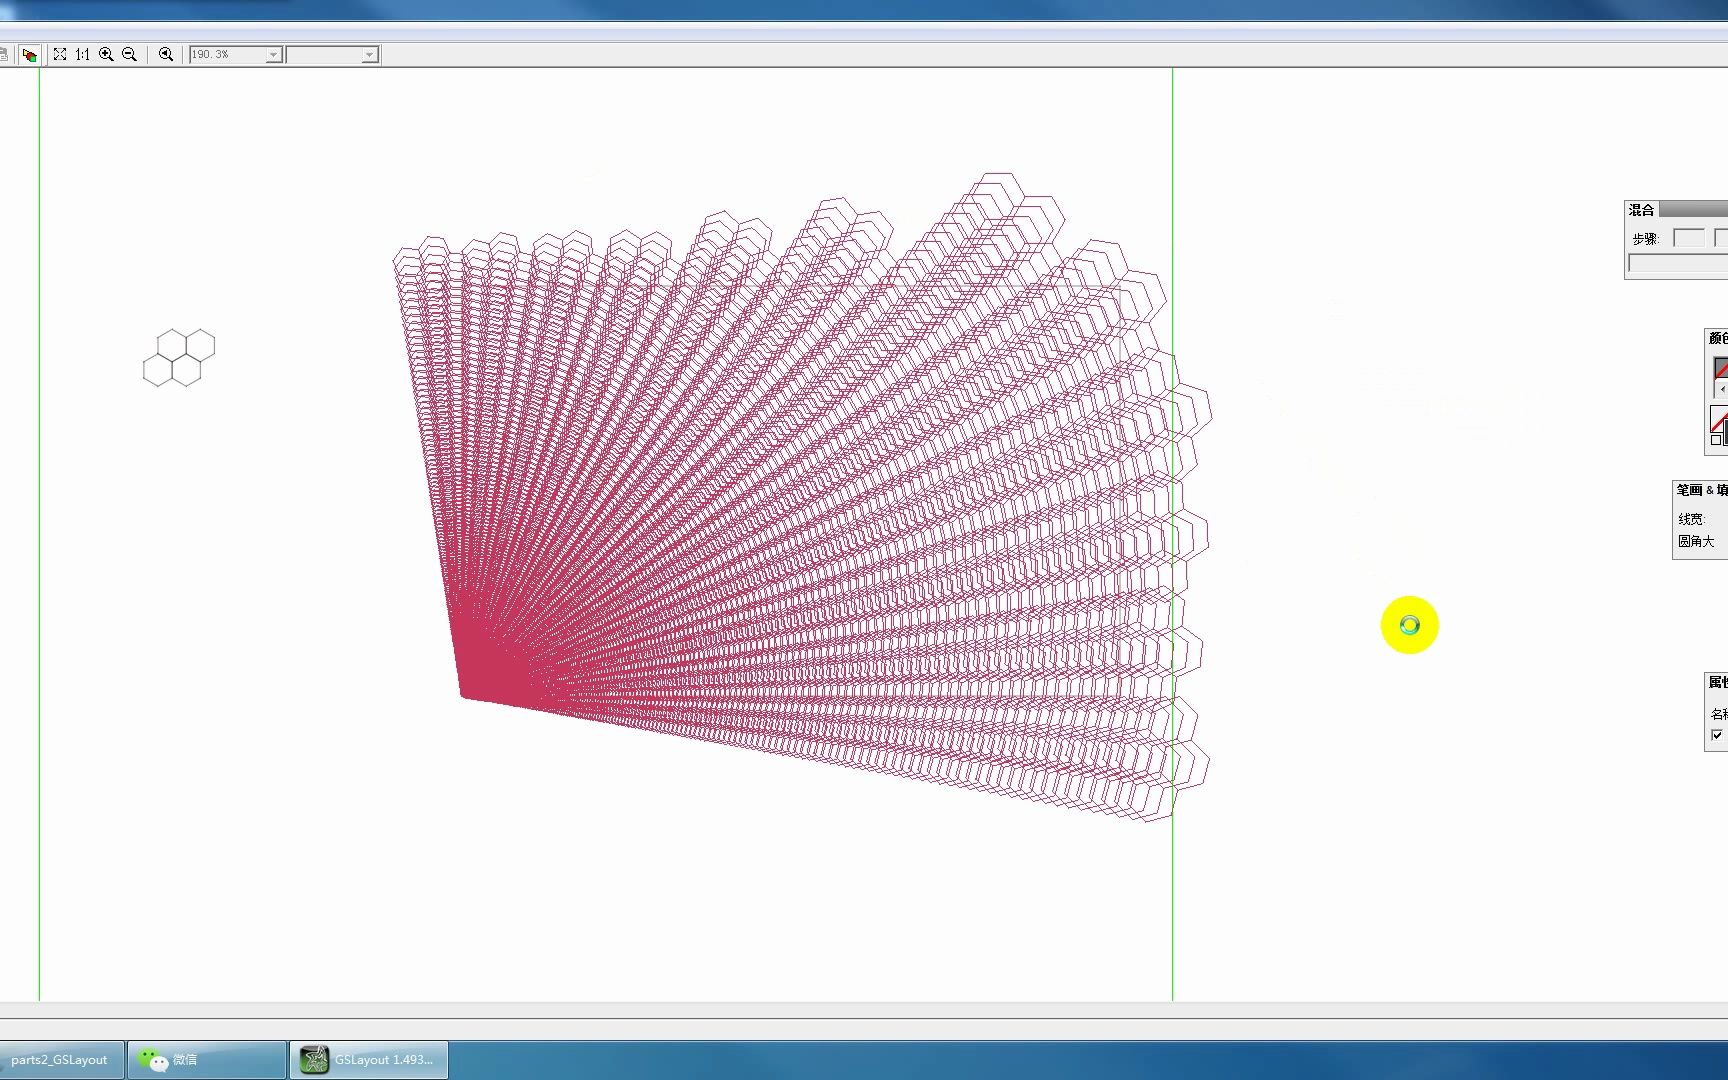Click the zoom out magnifier

coord(129,55)
